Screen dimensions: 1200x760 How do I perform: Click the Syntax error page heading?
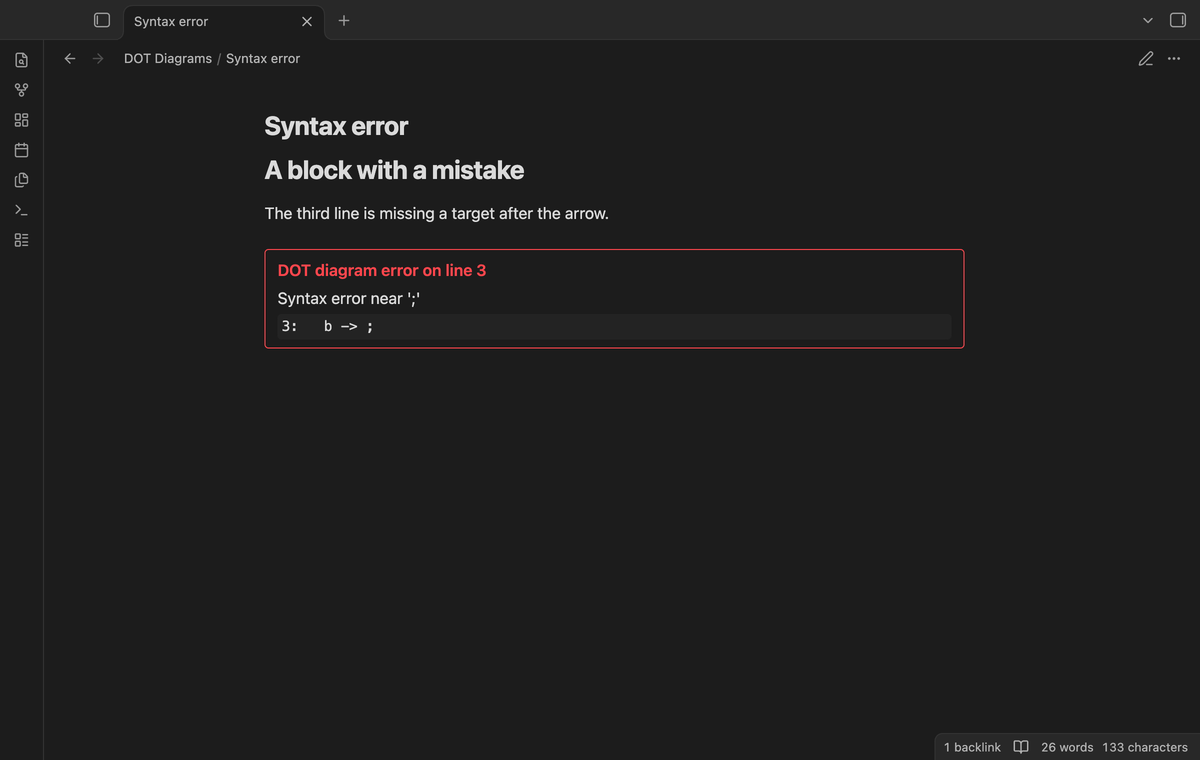[x=336, y=126]
